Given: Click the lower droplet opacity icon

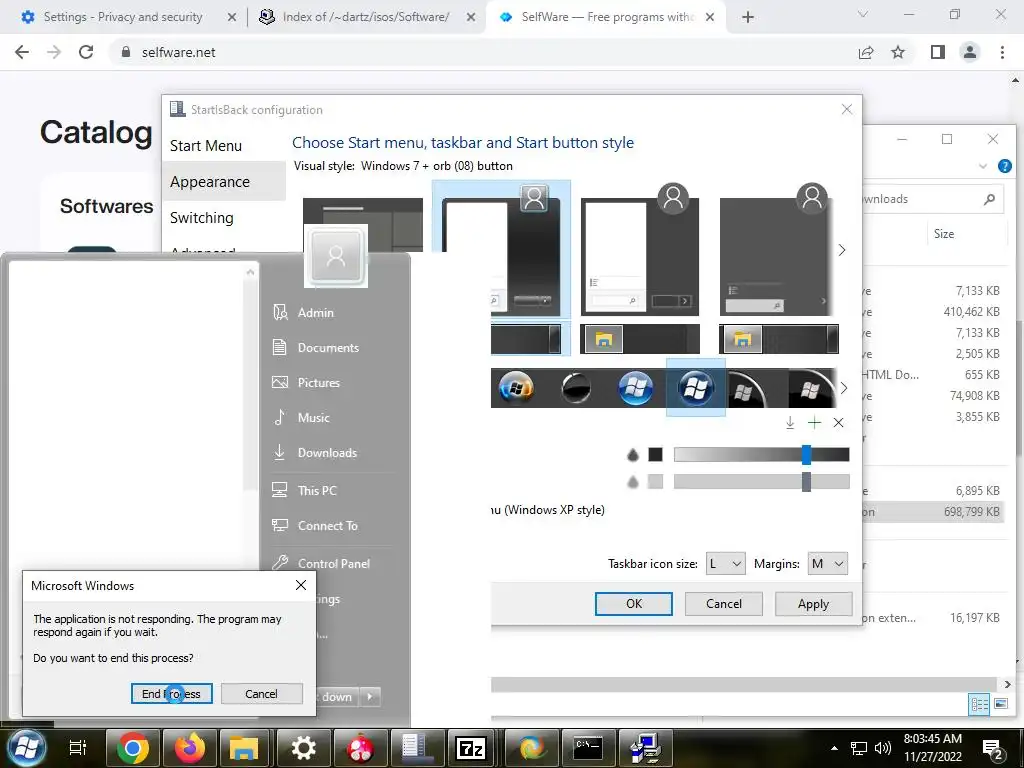Looking at the screenshot, I should coord(632,482).
